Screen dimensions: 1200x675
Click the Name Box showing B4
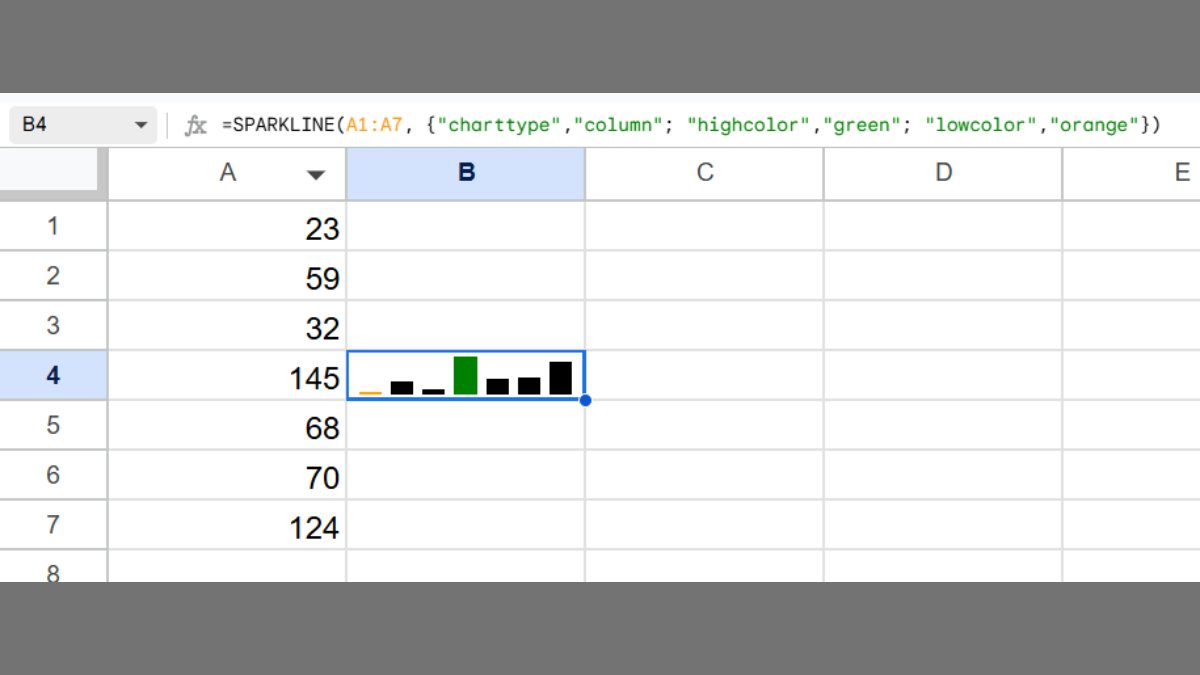point(83,125)
